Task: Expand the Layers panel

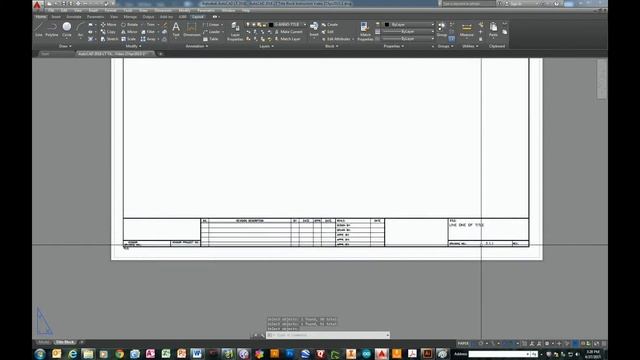Action: pyautogui.click(x=267, y=46)
